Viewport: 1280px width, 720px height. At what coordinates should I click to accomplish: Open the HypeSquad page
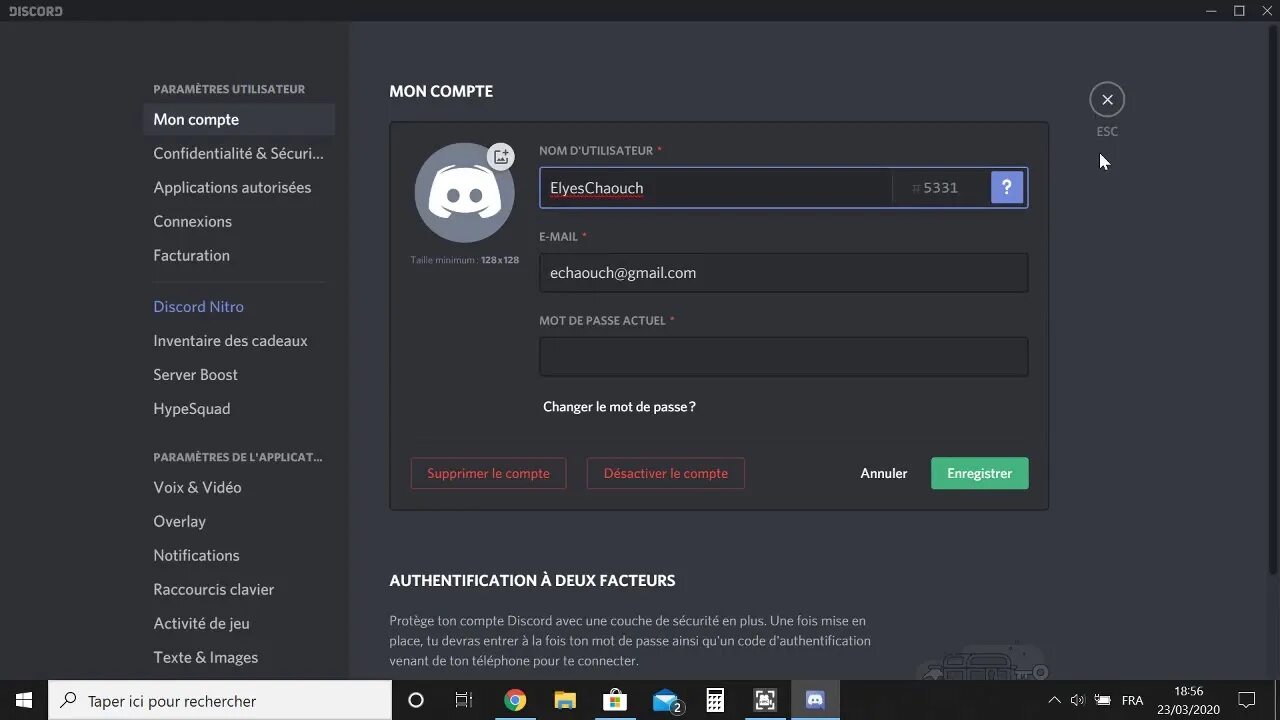tap(239, 408)
